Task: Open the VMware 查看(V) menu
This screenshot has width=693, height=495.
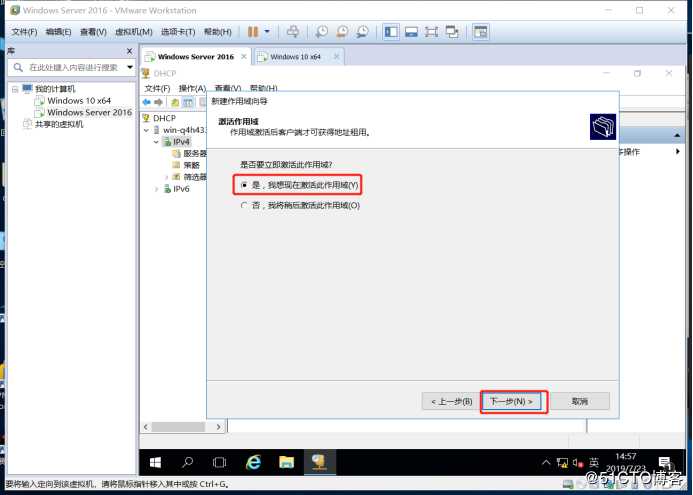Action: (93, 32)
